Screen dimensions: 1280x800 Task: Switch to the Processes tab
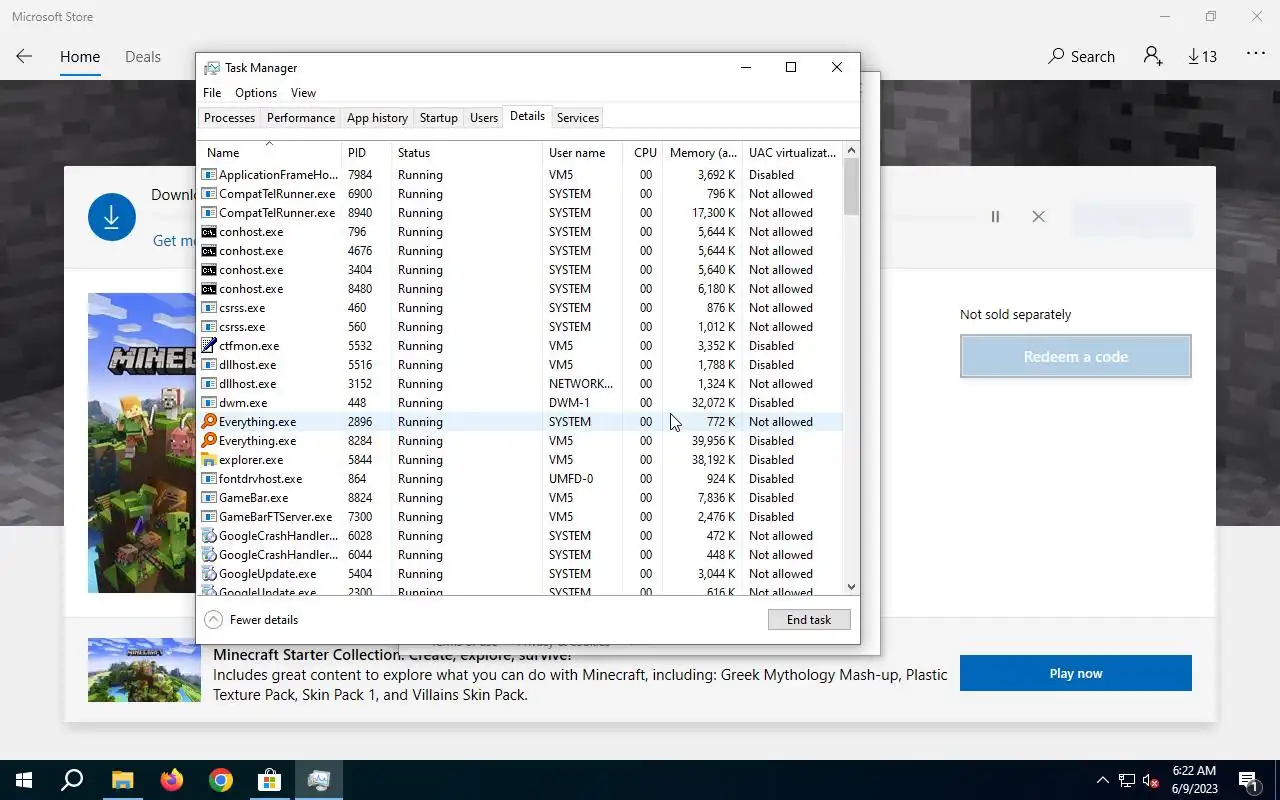click(229, 118)
